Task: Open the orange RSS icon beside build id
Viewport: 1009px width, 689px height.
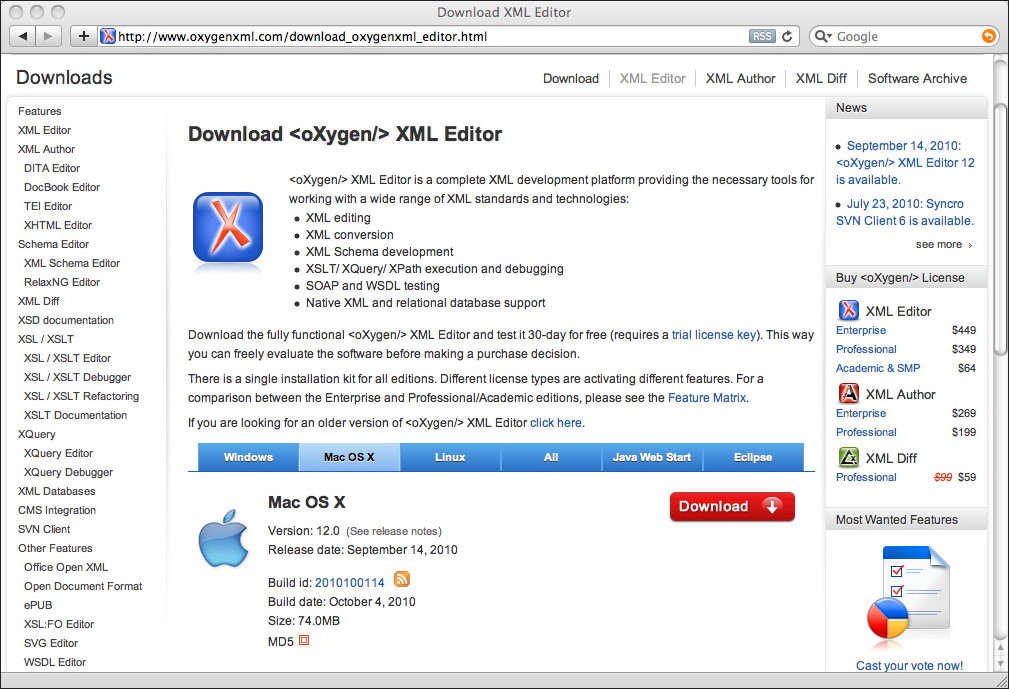Action: [402, 579]
